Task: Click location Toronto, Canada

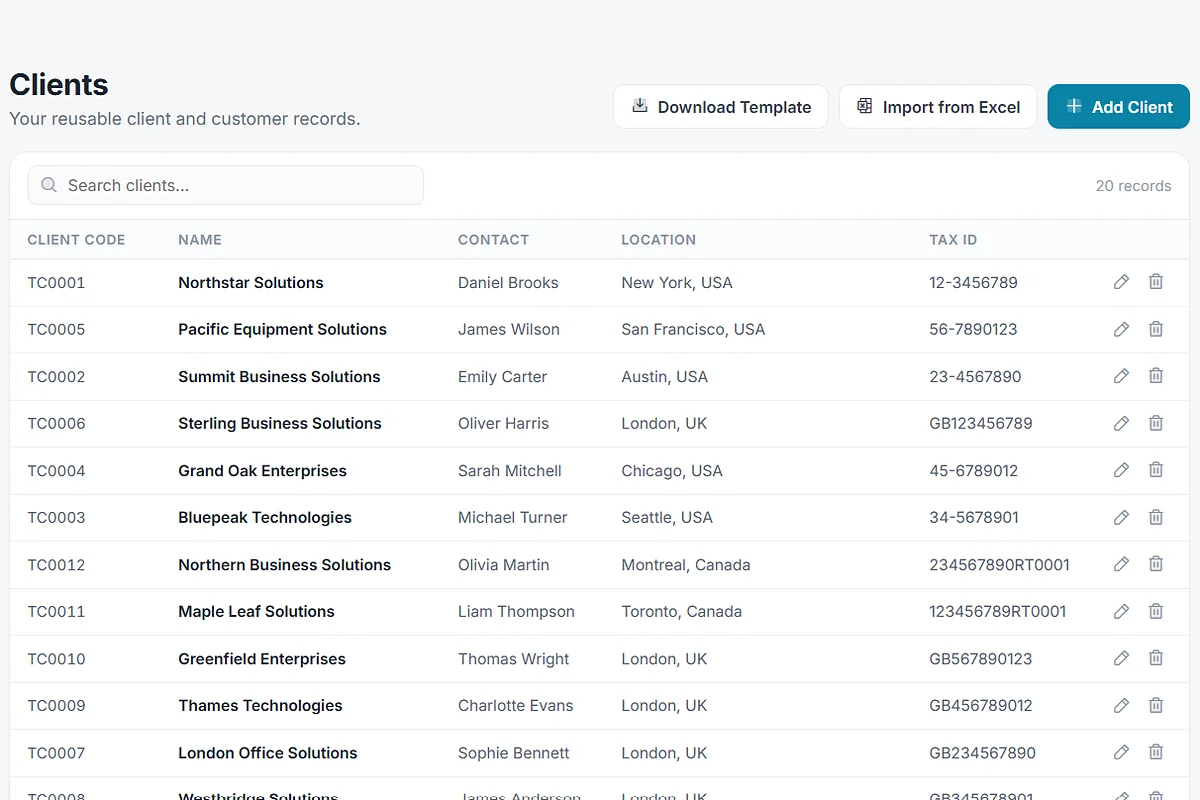Action: click(682, 611)
